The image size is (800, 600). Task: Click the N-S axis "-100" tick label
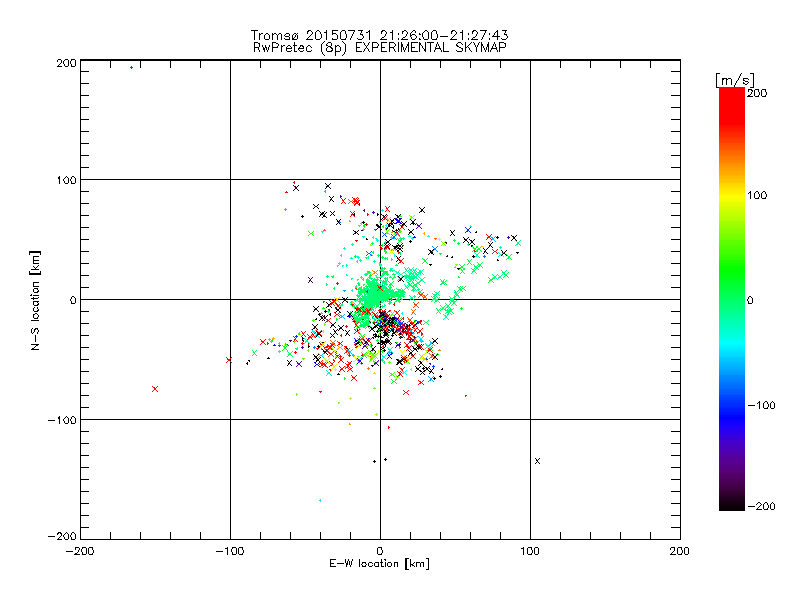[x=62, y=420]
